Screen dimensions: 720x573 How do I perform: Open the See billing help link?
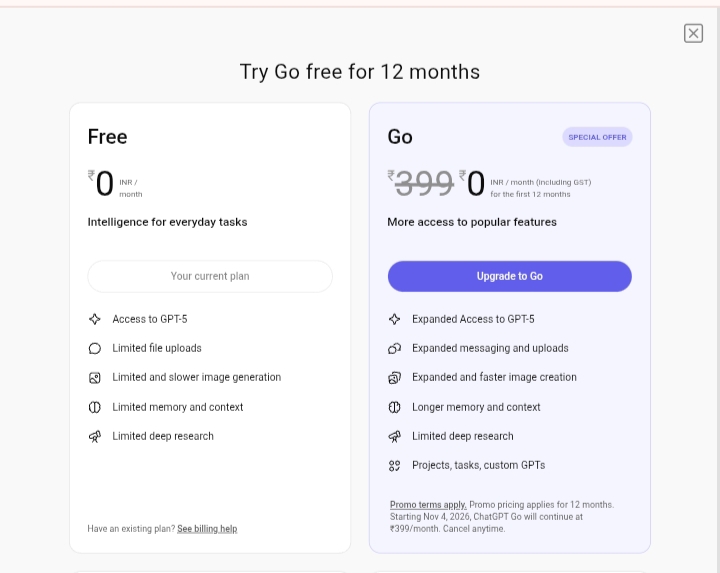tap(207, 529)
